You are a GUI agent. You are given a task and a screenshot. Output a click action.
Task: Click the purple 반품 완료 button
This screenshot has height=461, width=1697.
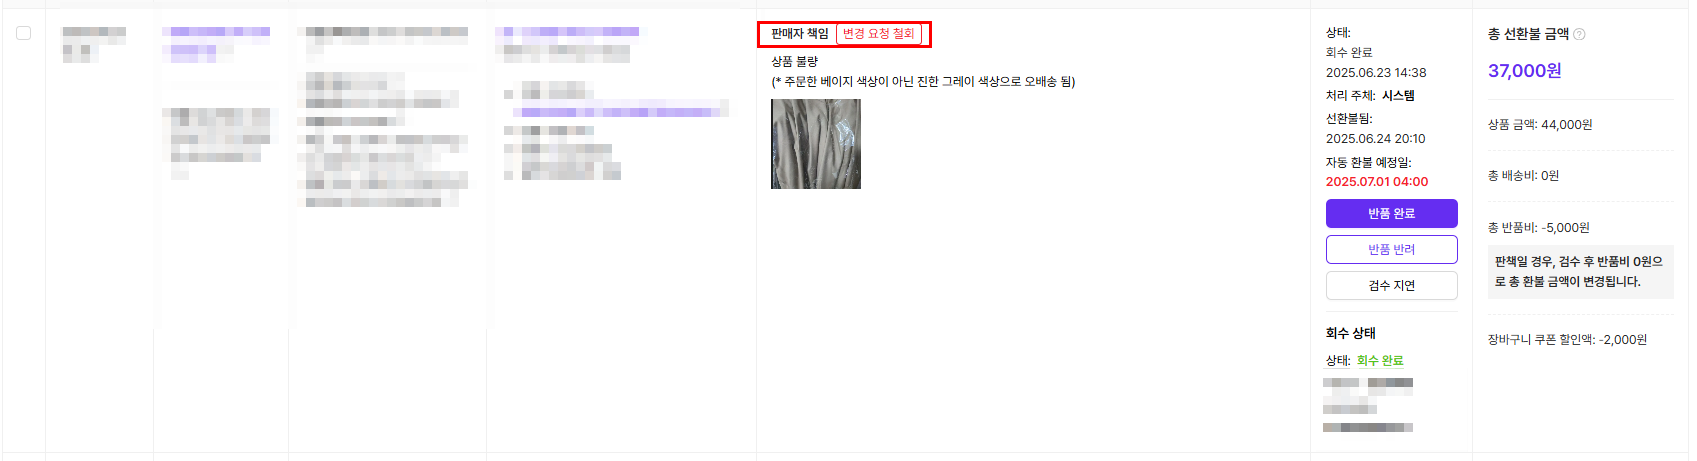(x=1391, y=213)
